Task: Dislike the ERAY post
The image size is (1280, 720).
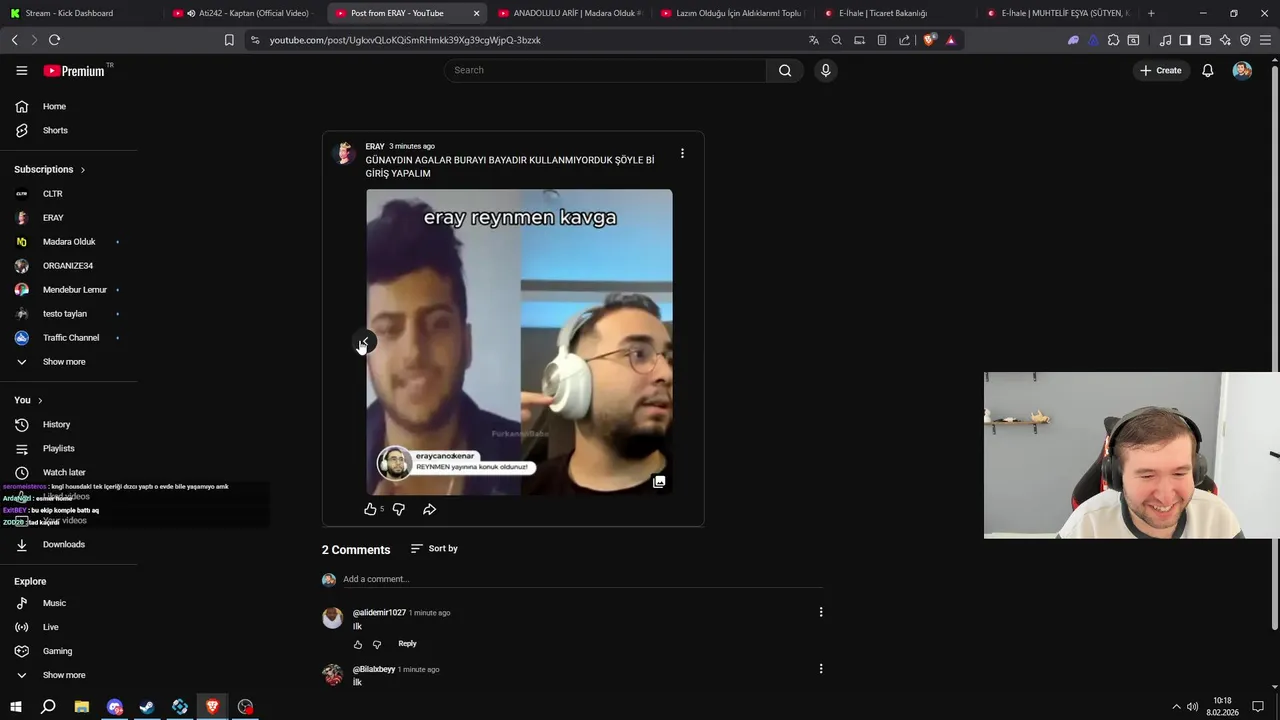Action: click(398, 509)
